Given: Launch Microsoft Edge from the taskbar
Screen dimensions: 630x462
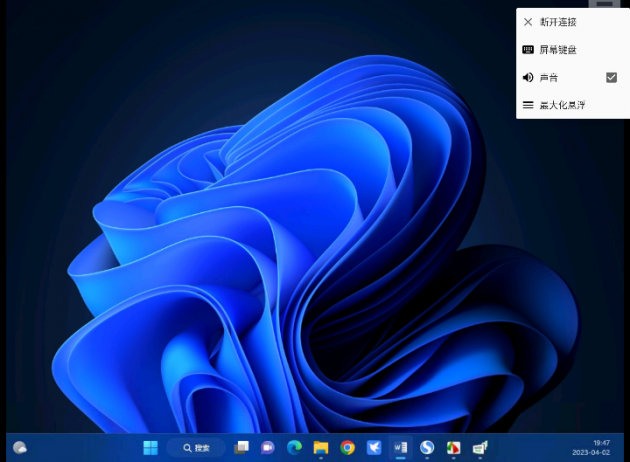Looking at the screenshot, I should coord(294,447).
